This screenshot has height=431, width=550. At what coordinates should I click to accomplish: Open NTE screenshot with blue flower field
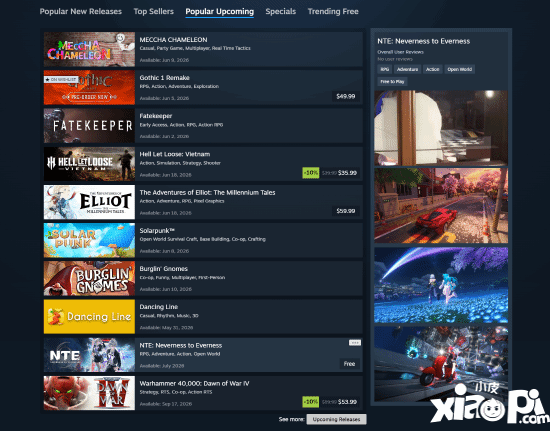[x=441, y=285]
